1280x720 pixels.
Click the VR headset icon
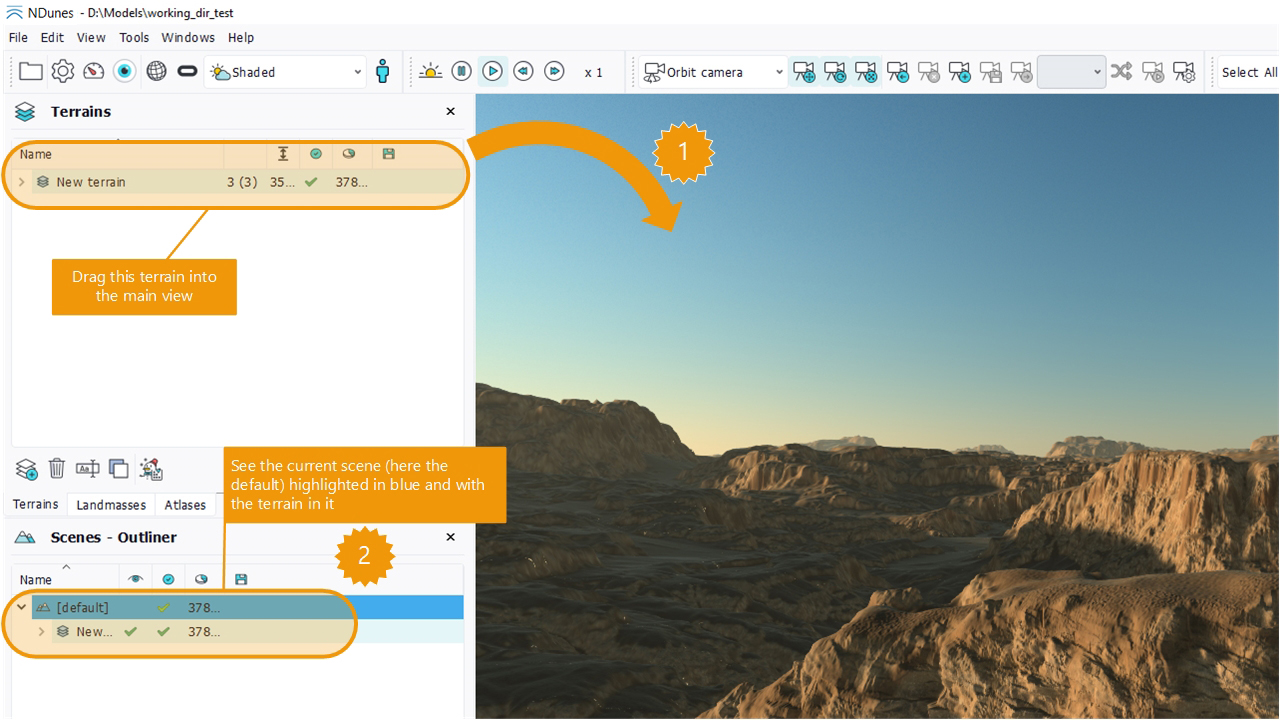(187, 72)
